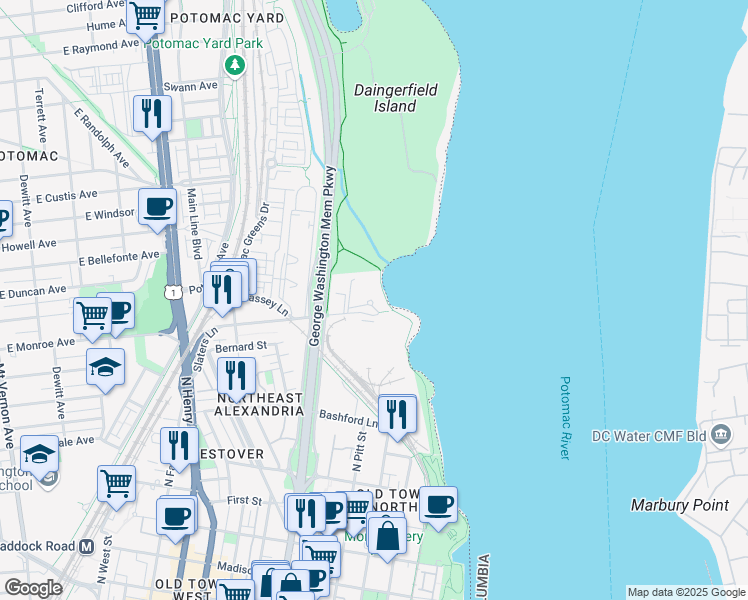748x600 pixels.
Task: Click the Daingerfield Island label
Action: click(395, 98)
